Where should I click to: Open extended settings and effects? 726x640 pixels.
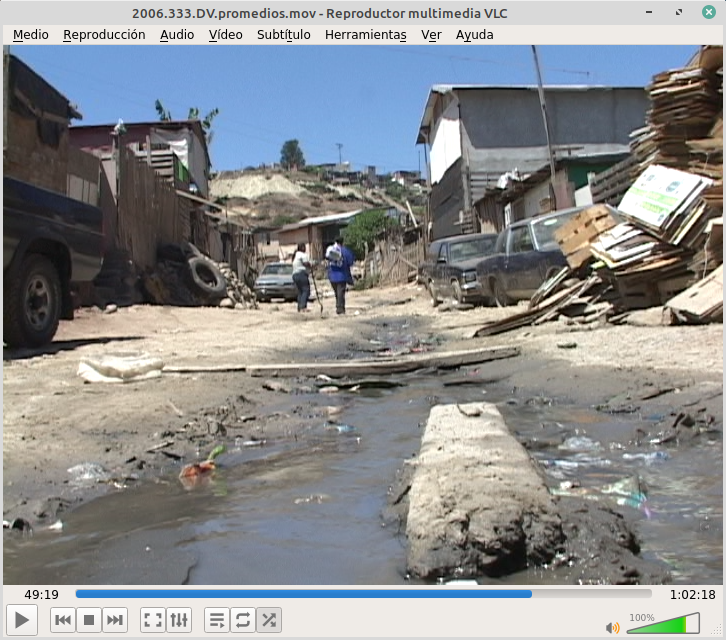(x=179, y=620)
